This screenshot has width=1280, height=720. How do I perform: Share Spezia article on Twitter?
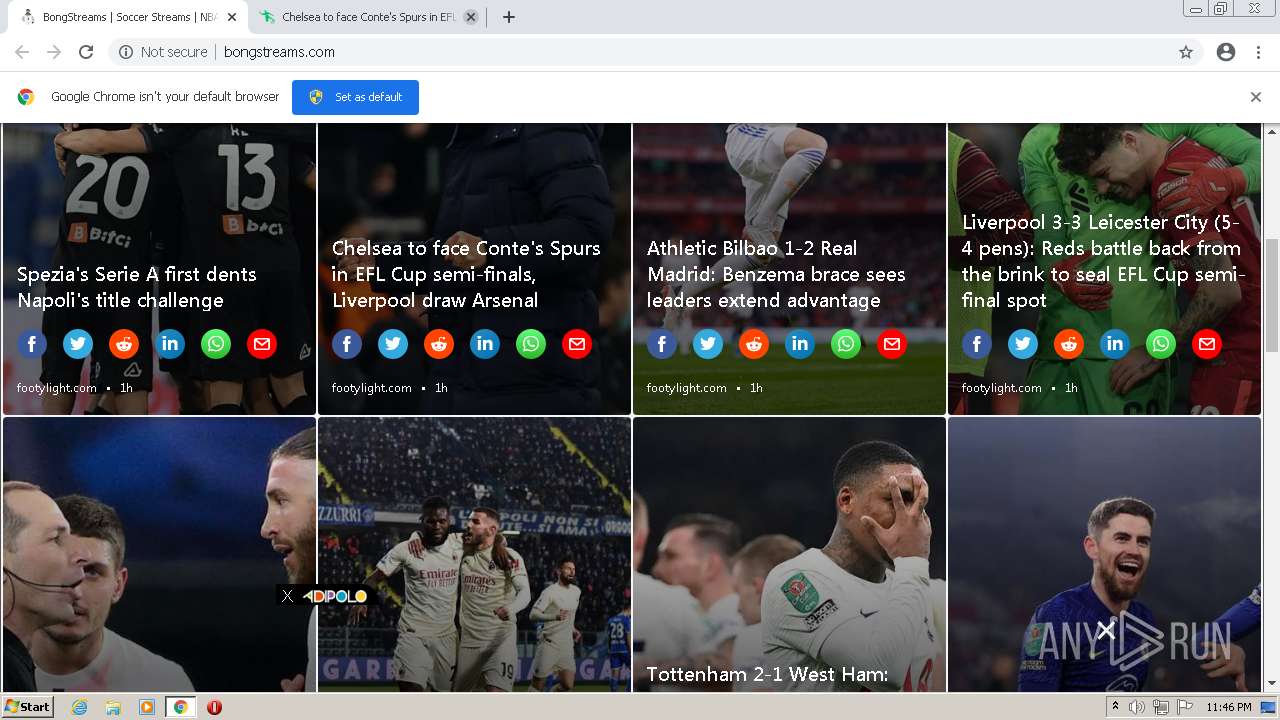pos(78,344)
